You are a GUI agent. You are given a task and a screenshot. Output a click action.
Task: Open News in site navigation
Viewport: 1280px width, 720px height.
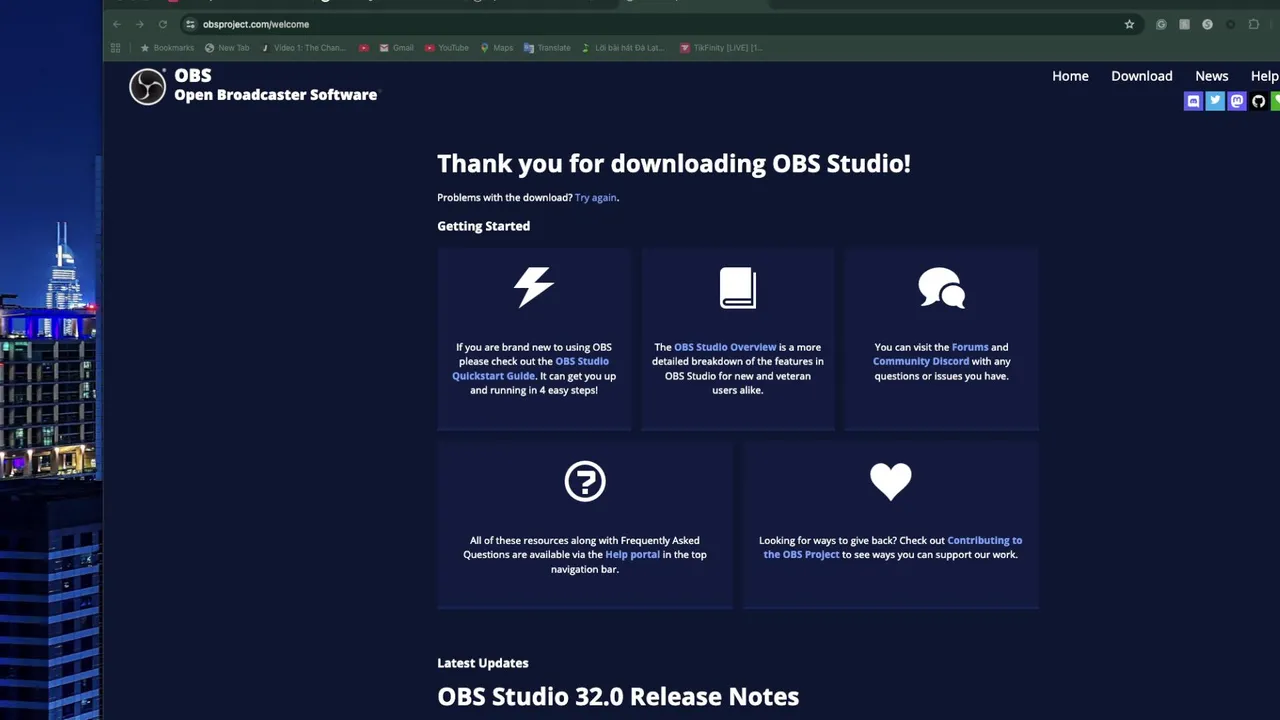coord(1212,76)
